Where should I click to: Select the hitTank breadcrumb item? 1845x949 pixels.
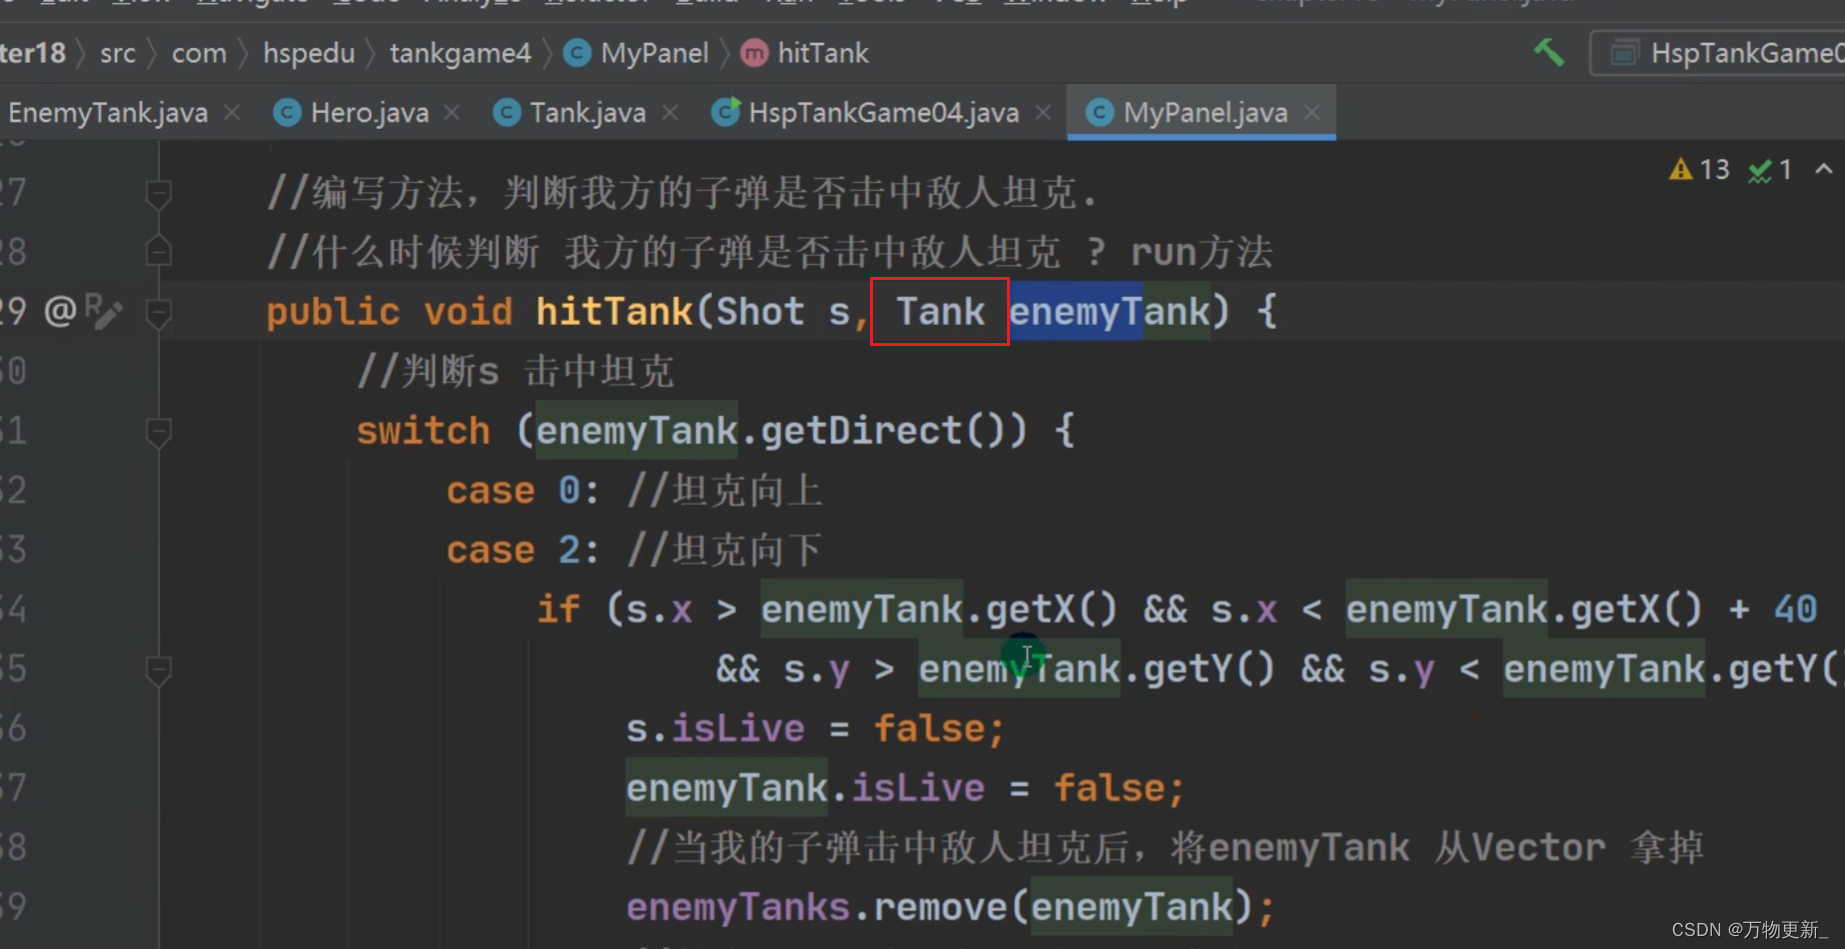point(823,53)
